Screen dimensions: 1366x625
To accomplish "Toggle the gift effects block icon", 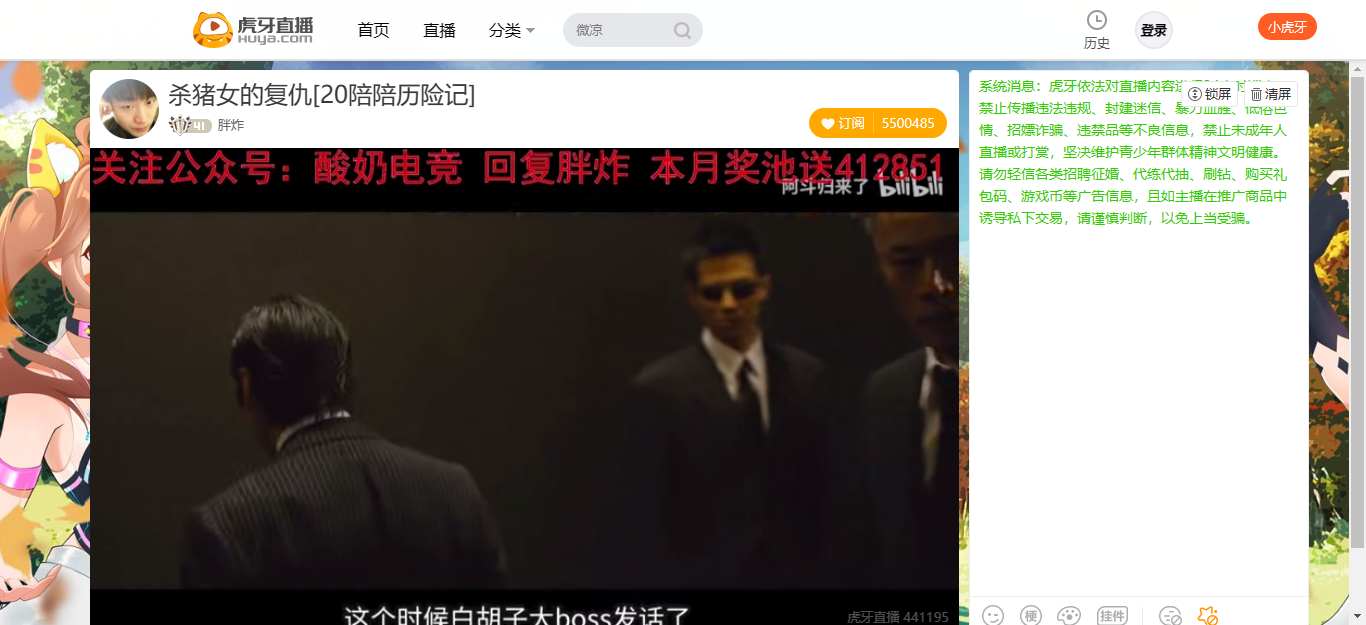I will [1207, 615].
